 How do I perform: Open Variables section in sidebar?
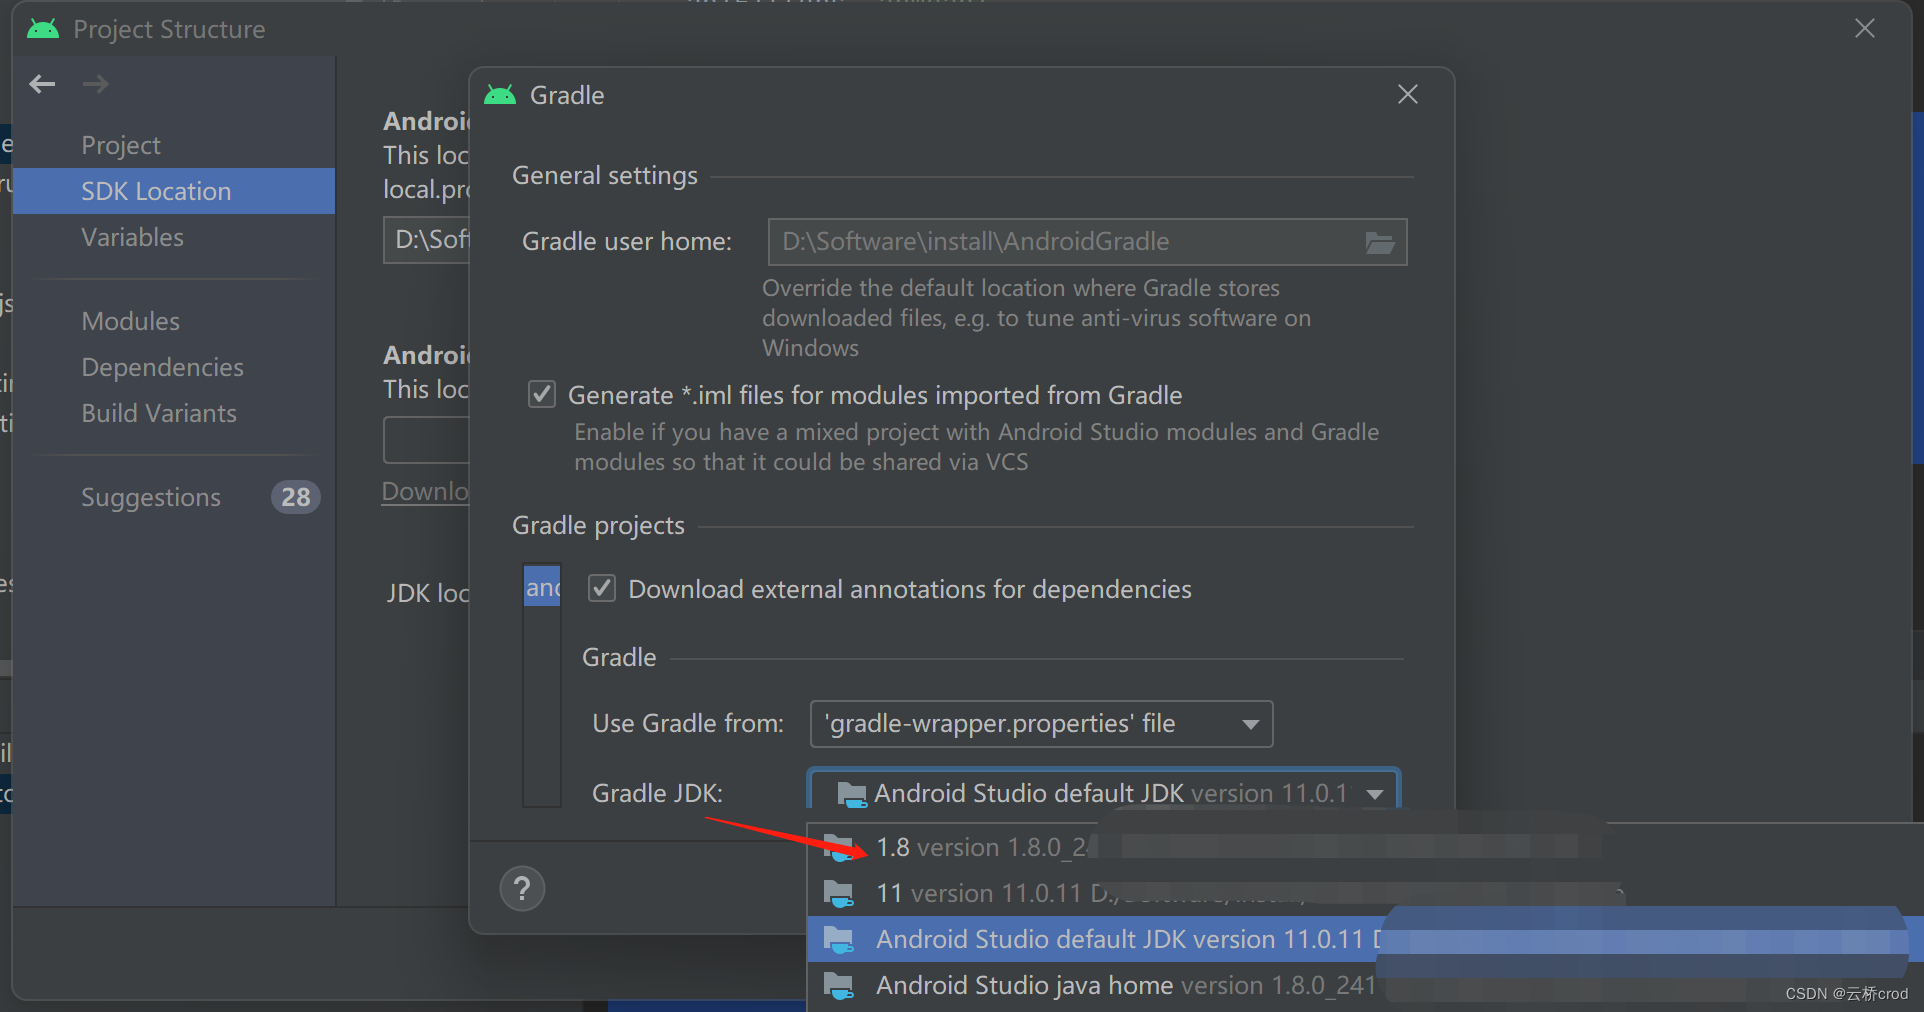tap(133, 237)
